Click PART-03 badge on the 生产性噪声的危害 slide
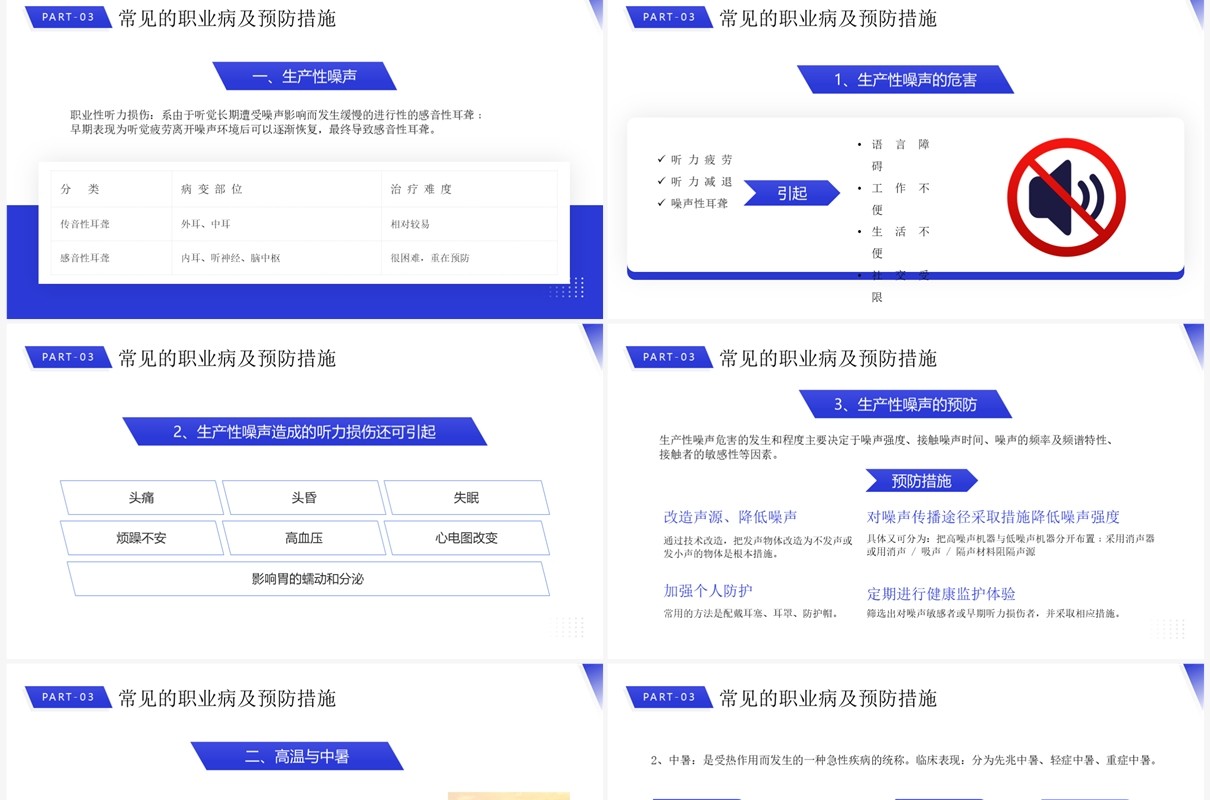The width and height of the screenshot is (1210, 800). [x=669, y=17]
